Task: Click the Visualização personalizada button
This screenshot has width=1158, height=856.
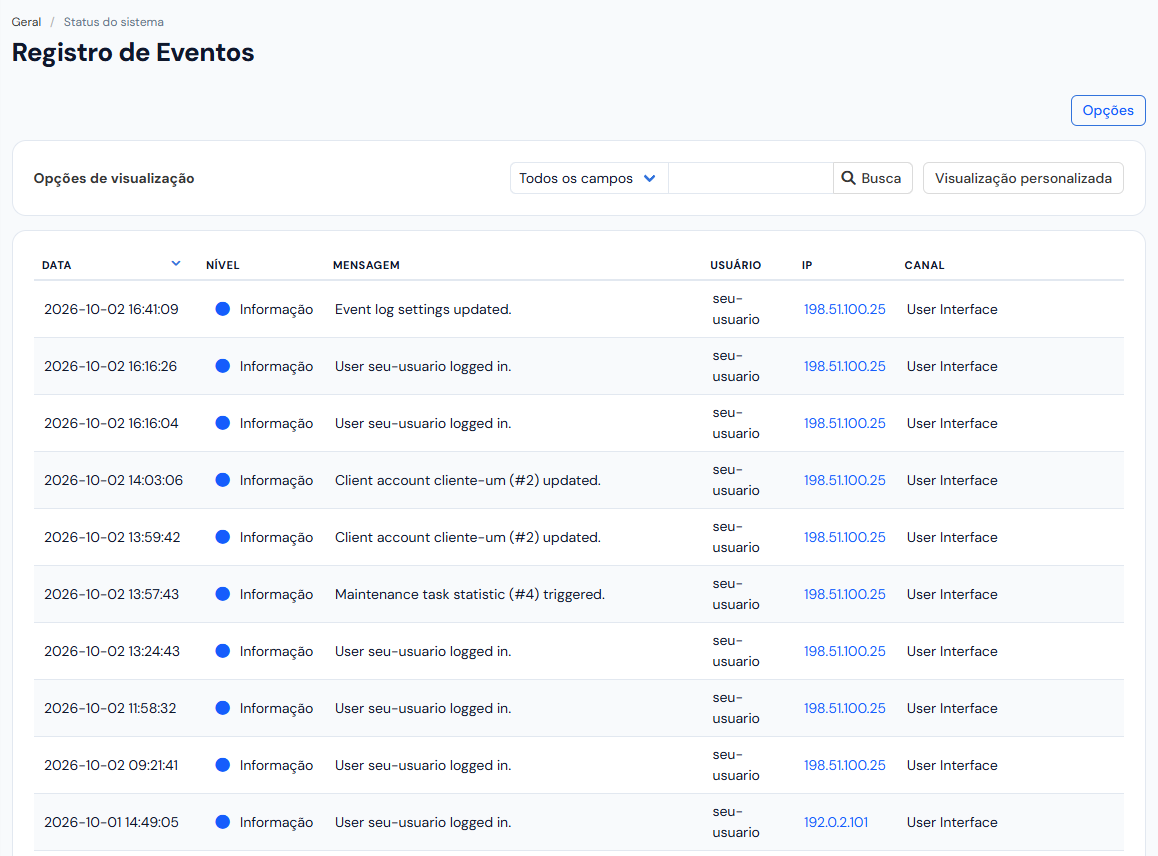Action: (1023, 178)
